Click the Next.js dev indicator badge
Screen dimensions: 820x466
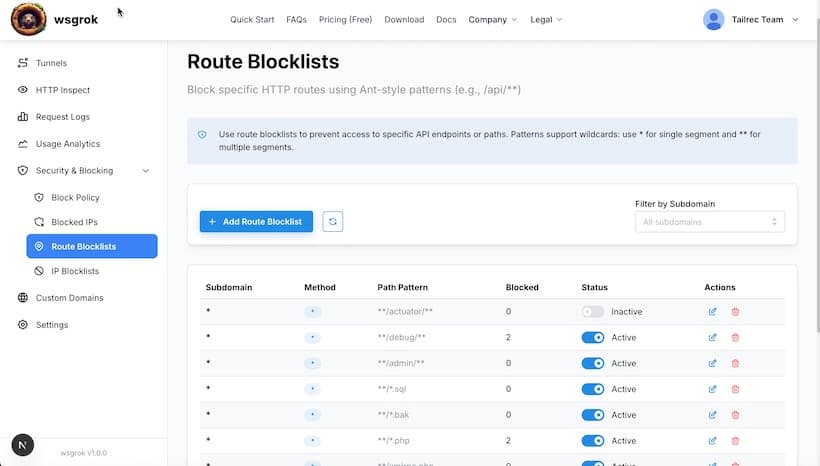(22, 445)
